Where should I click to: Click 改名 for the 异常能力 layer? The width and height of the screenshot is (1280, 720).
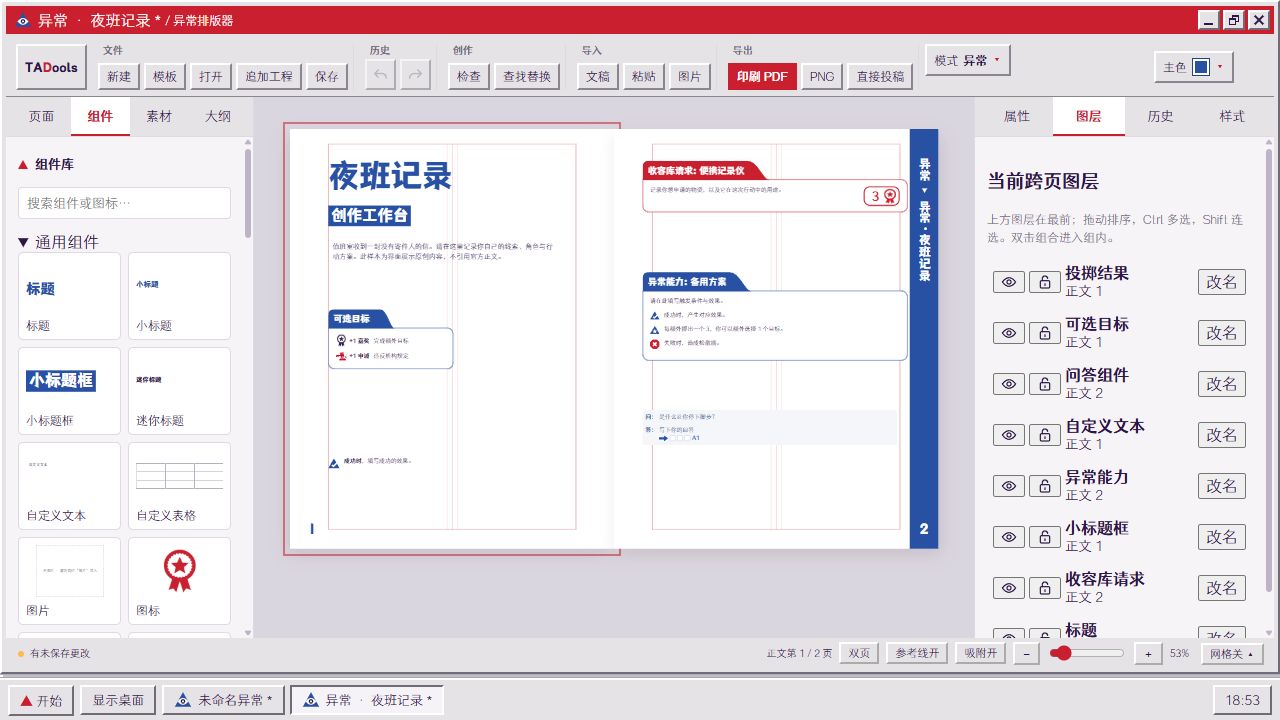pyautogui.click(x=1222, y=486)
